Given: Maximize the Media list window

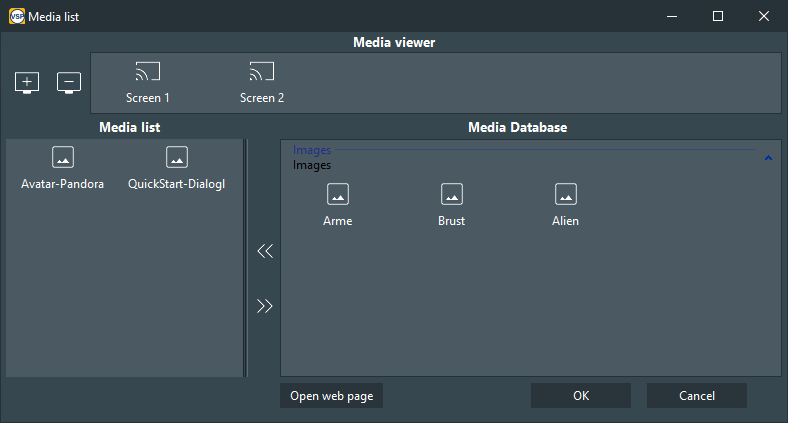Looking at the screenshot, I should coord(718,17).
